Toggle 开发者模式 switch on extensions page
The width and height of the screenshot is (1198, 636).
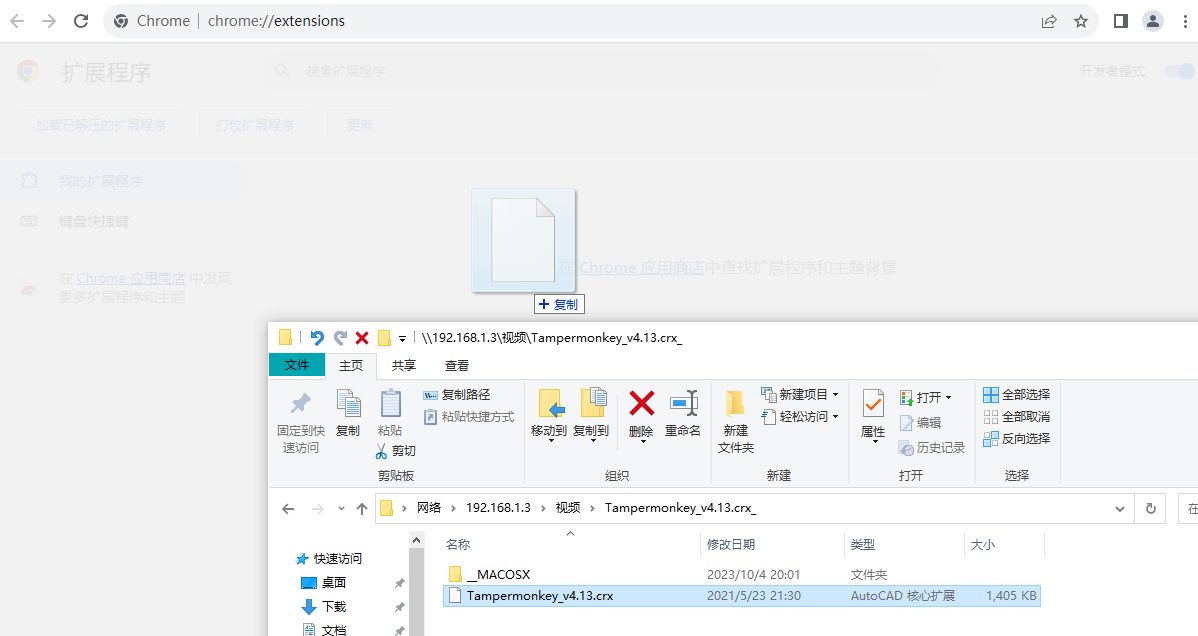pos(1179,71)
